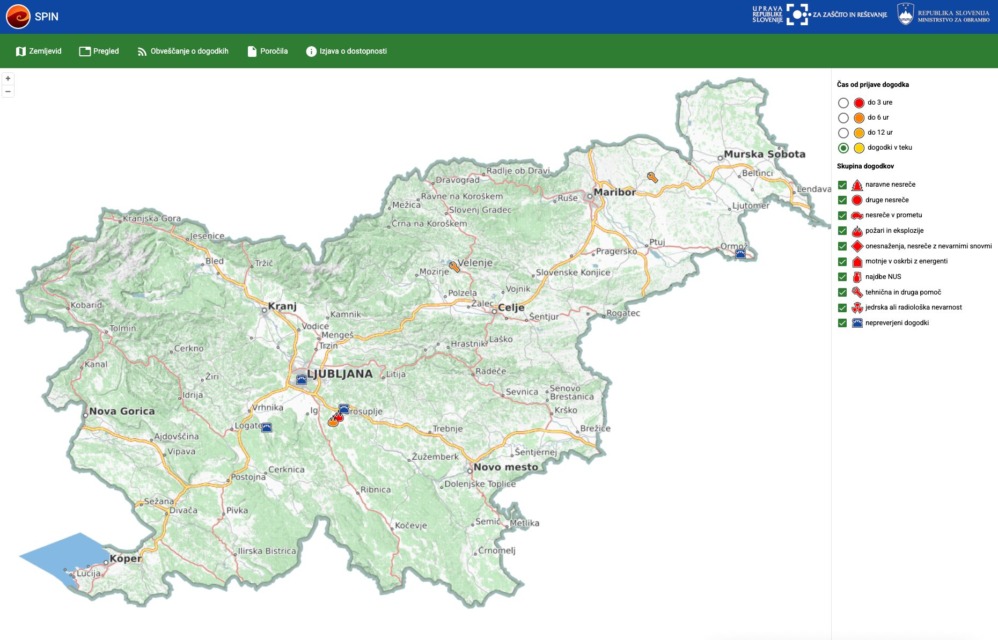Viewport: 998px width, 640px height.
Task: Click the Murska Sobota label on the map
Action: tap(764, 154)
